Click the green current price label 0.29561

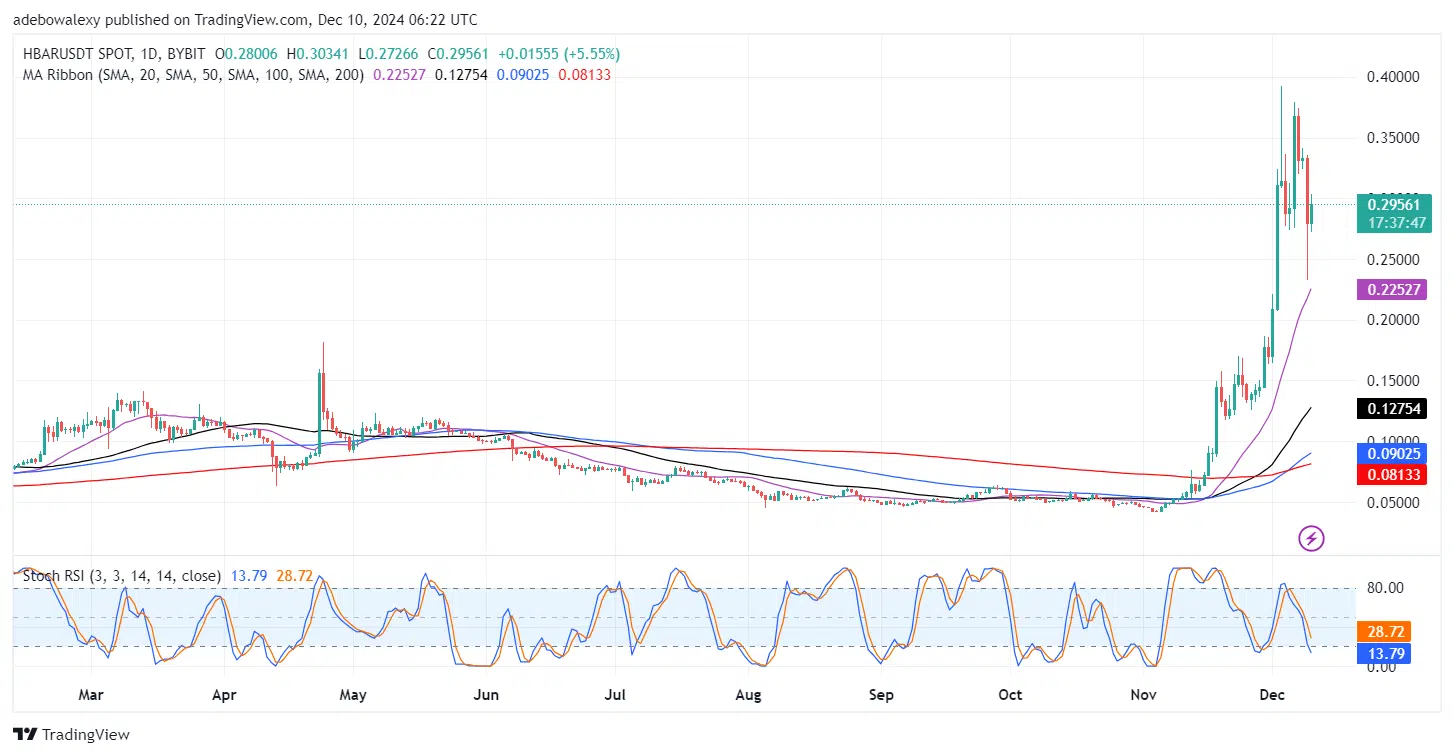(x=1393, y=204)
